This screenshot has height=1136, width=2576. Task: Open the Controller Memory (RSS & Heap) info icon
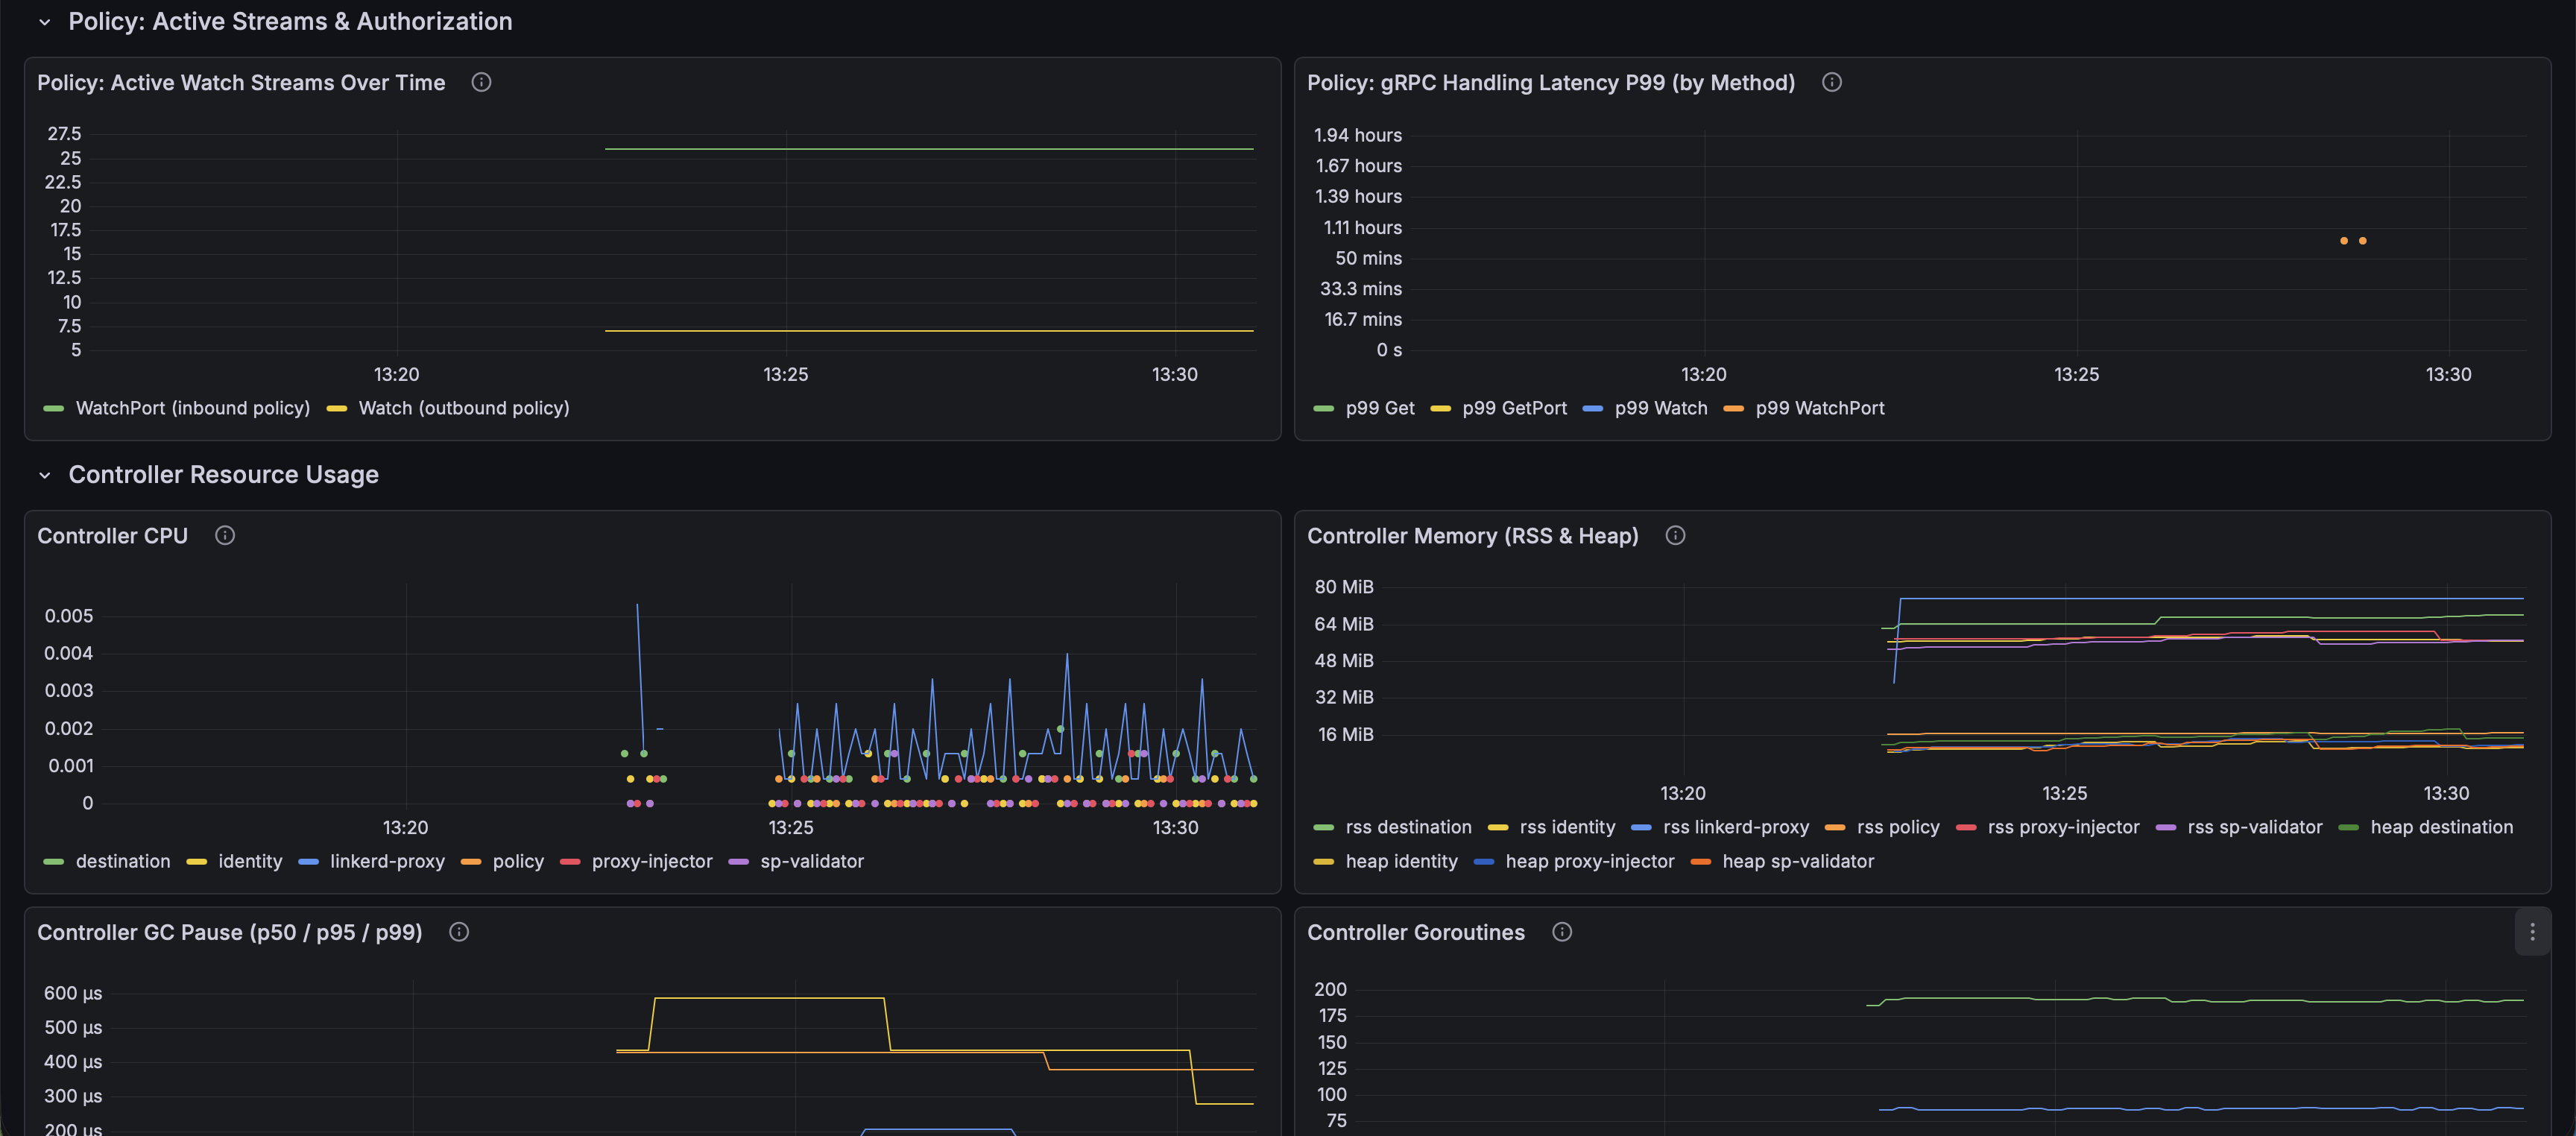tap(1675, 536)
